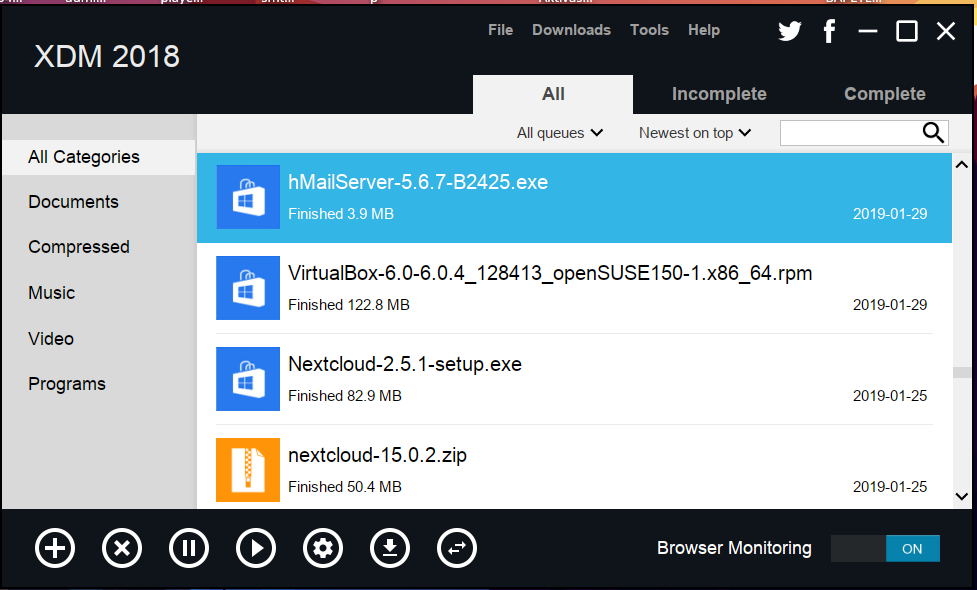The image size is (977, 590).
Task: Click the video download arrow icon
Action: point(390,548)
